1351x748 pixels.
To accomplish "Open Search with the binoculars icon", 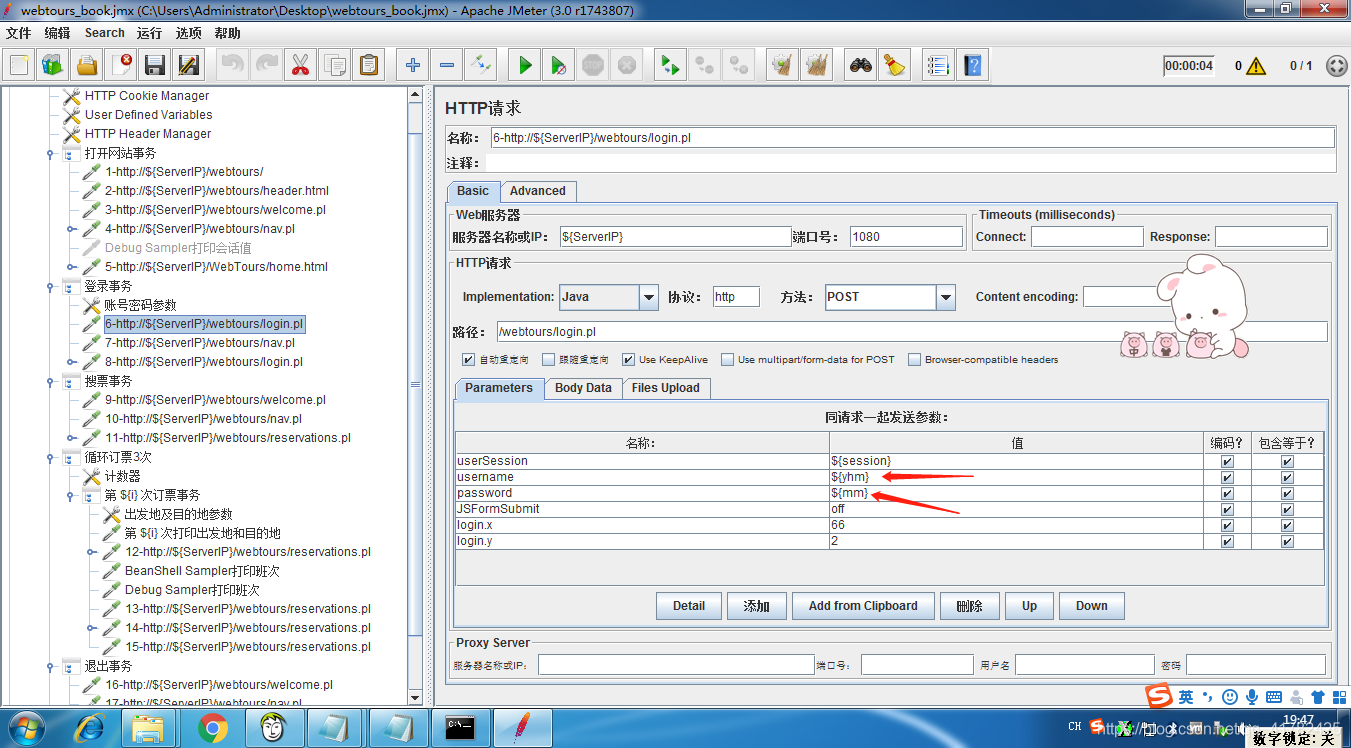I will coord(861,66).
